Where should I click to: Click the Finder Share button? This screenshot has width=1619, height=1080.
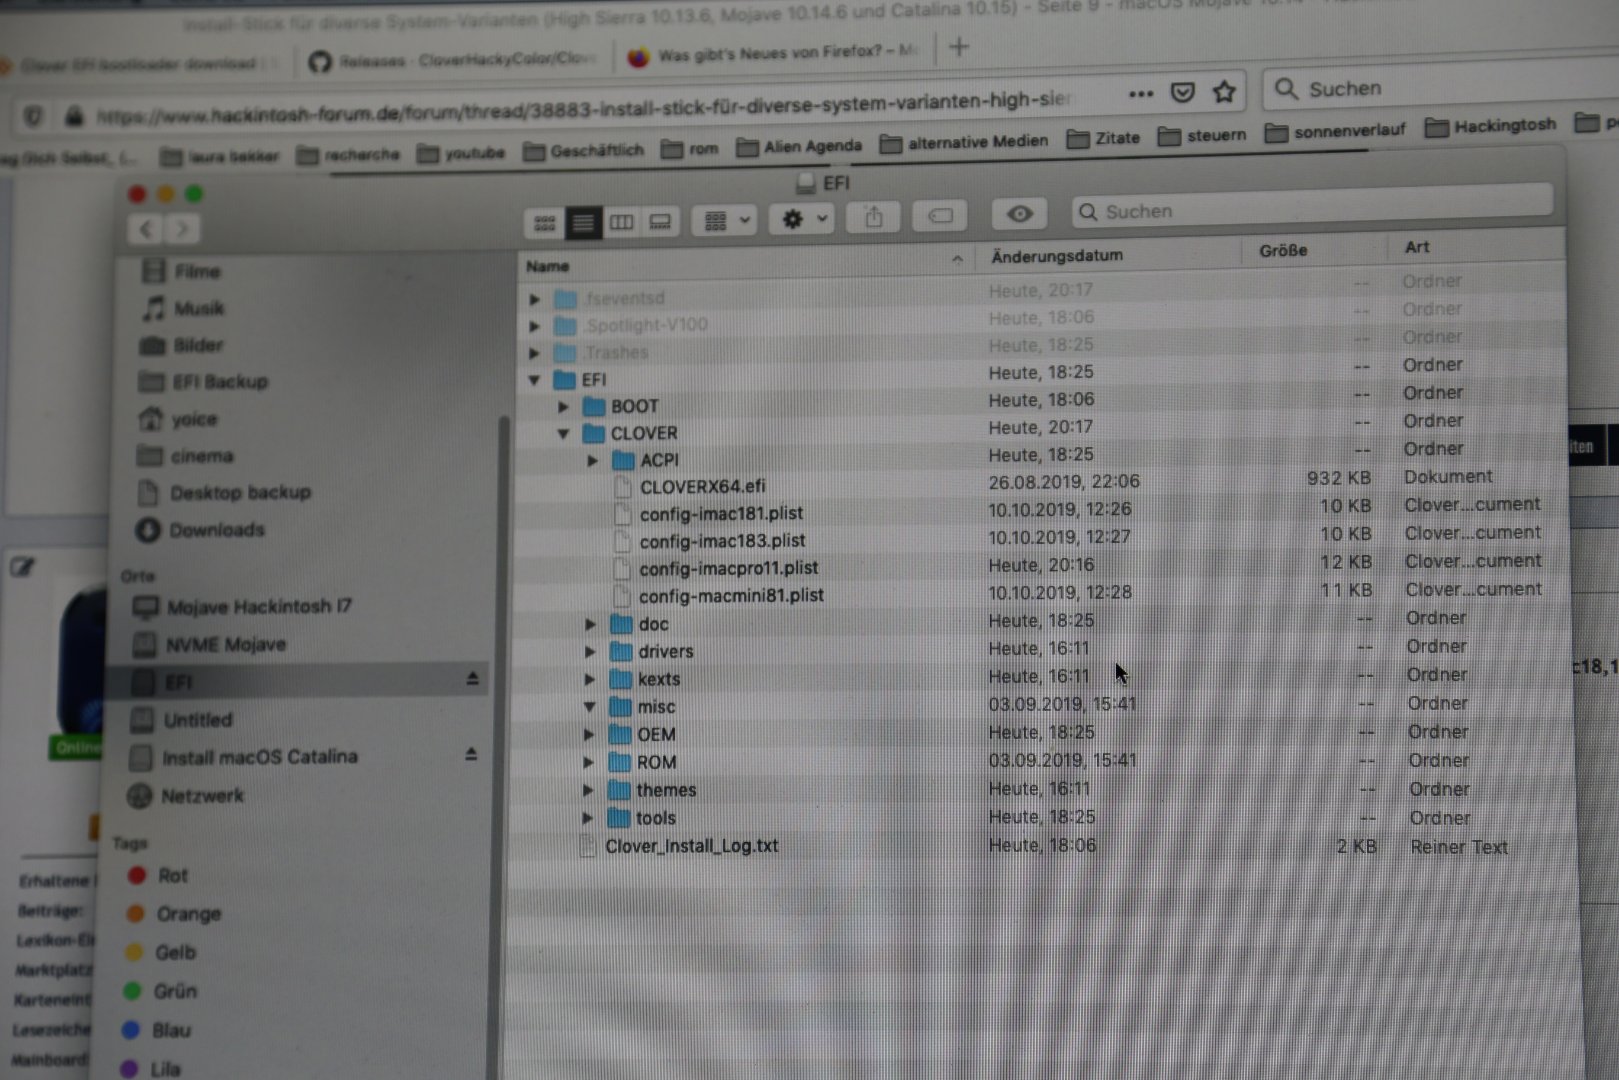tap(874, 216)
